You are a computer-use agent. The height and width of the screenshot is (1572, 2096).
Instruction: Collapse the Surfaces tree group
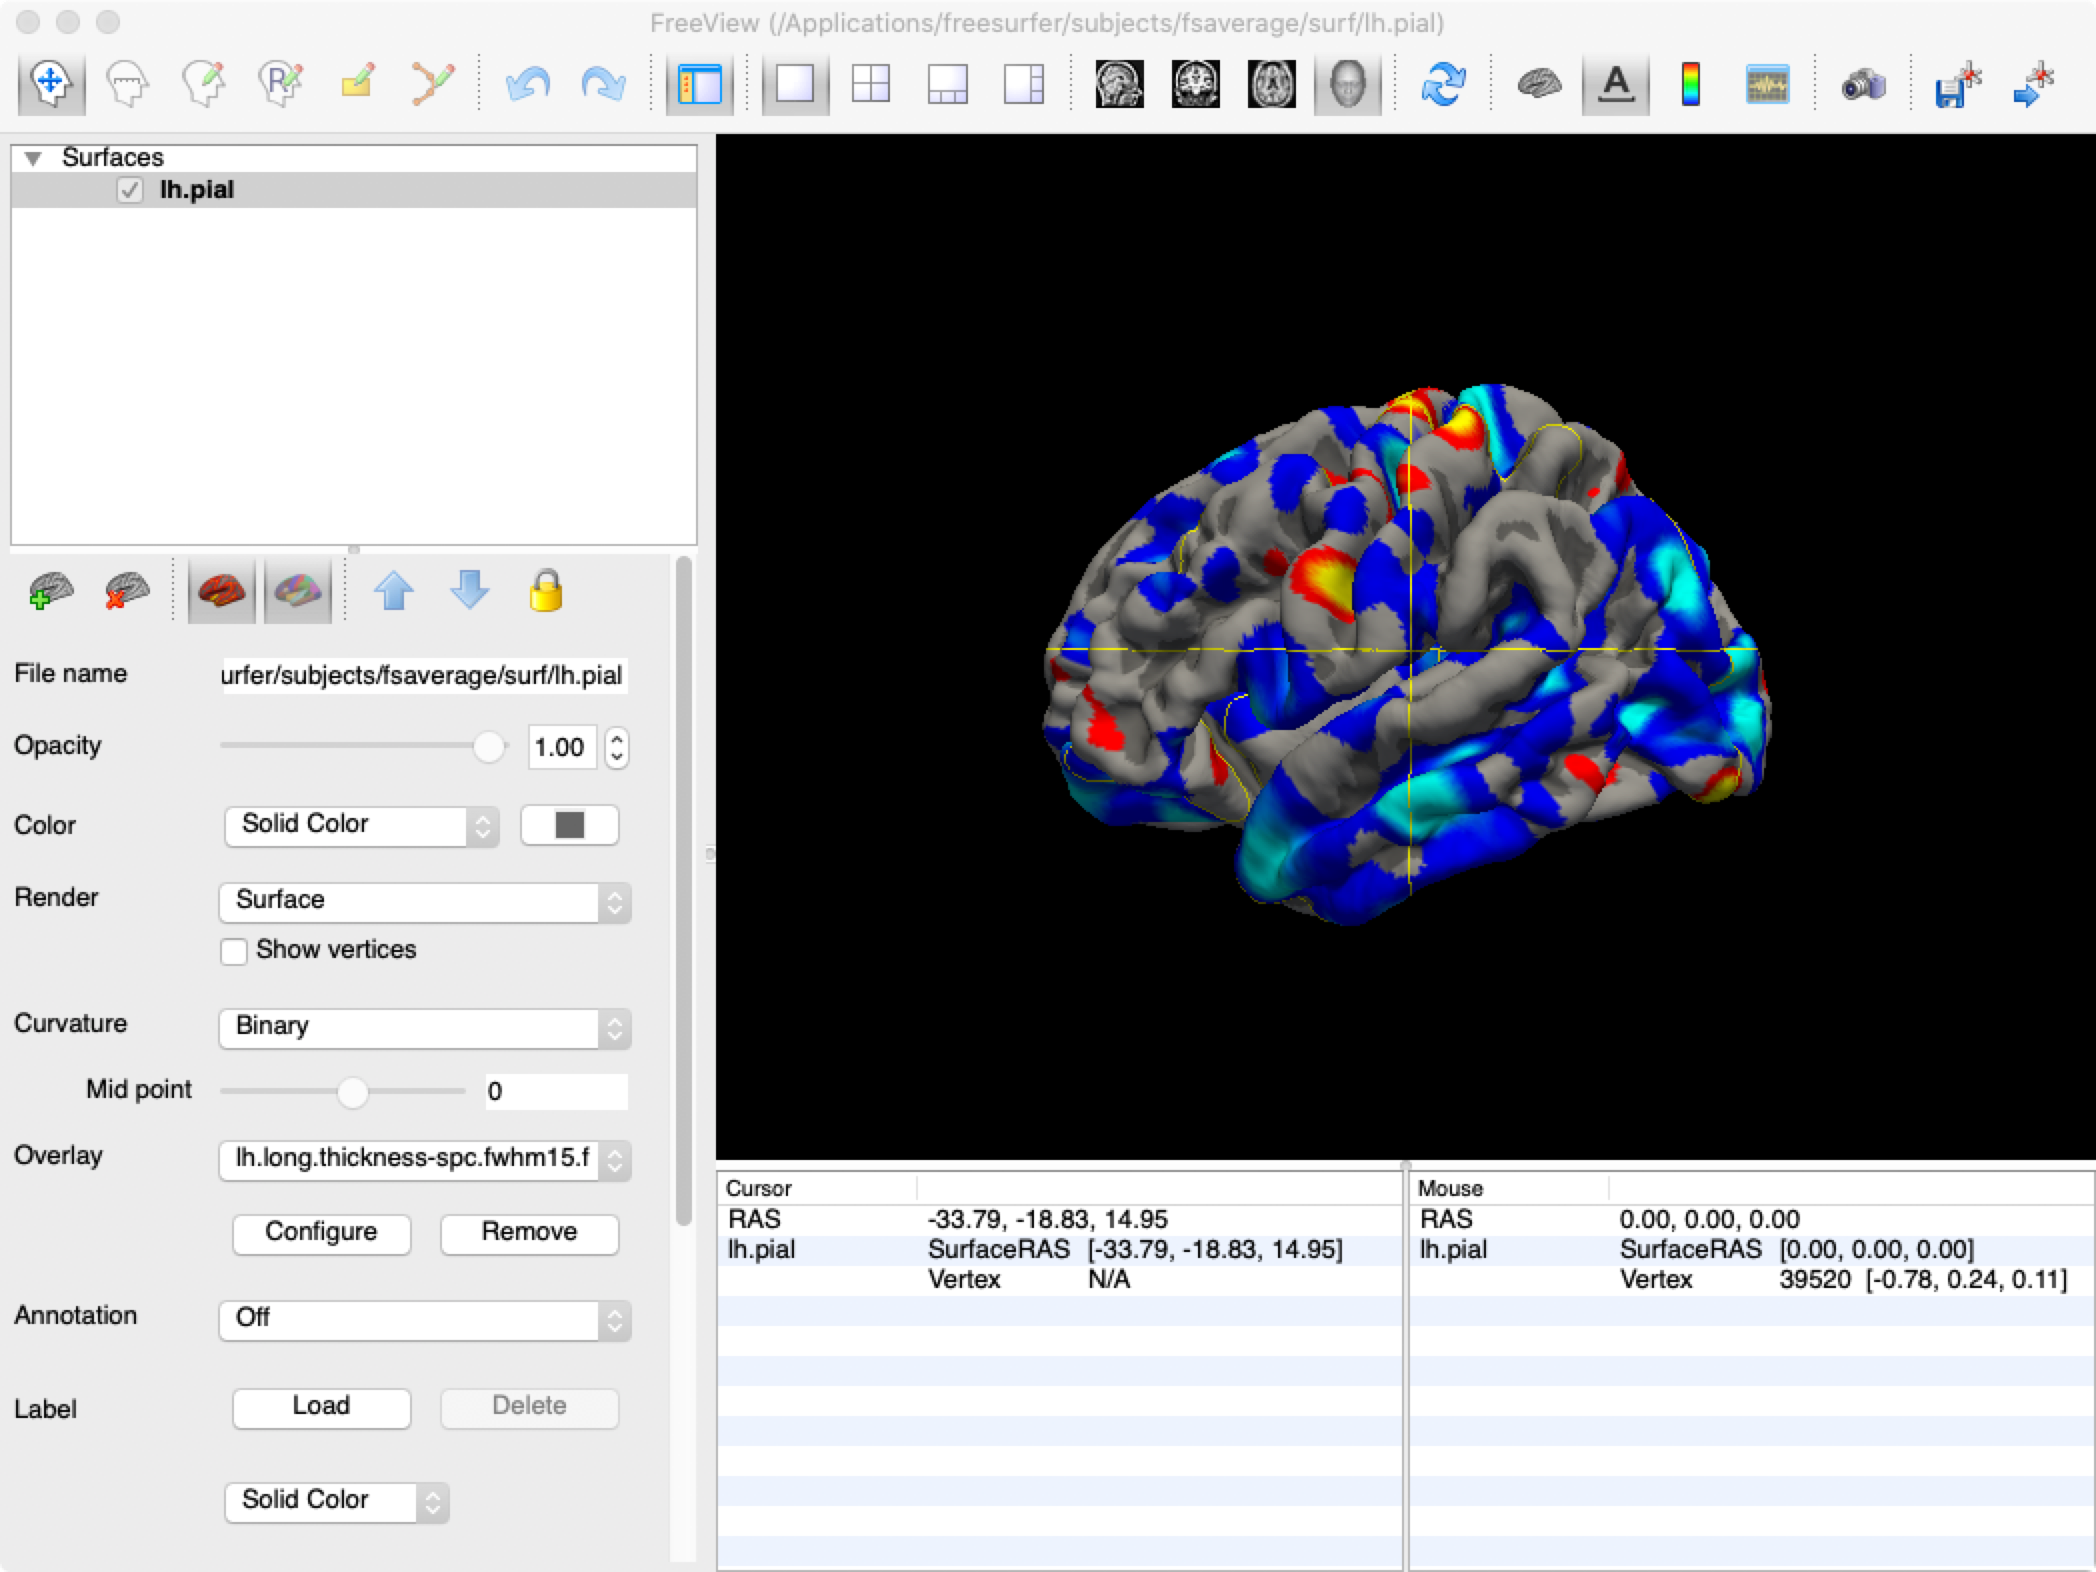tap(34, 158)
